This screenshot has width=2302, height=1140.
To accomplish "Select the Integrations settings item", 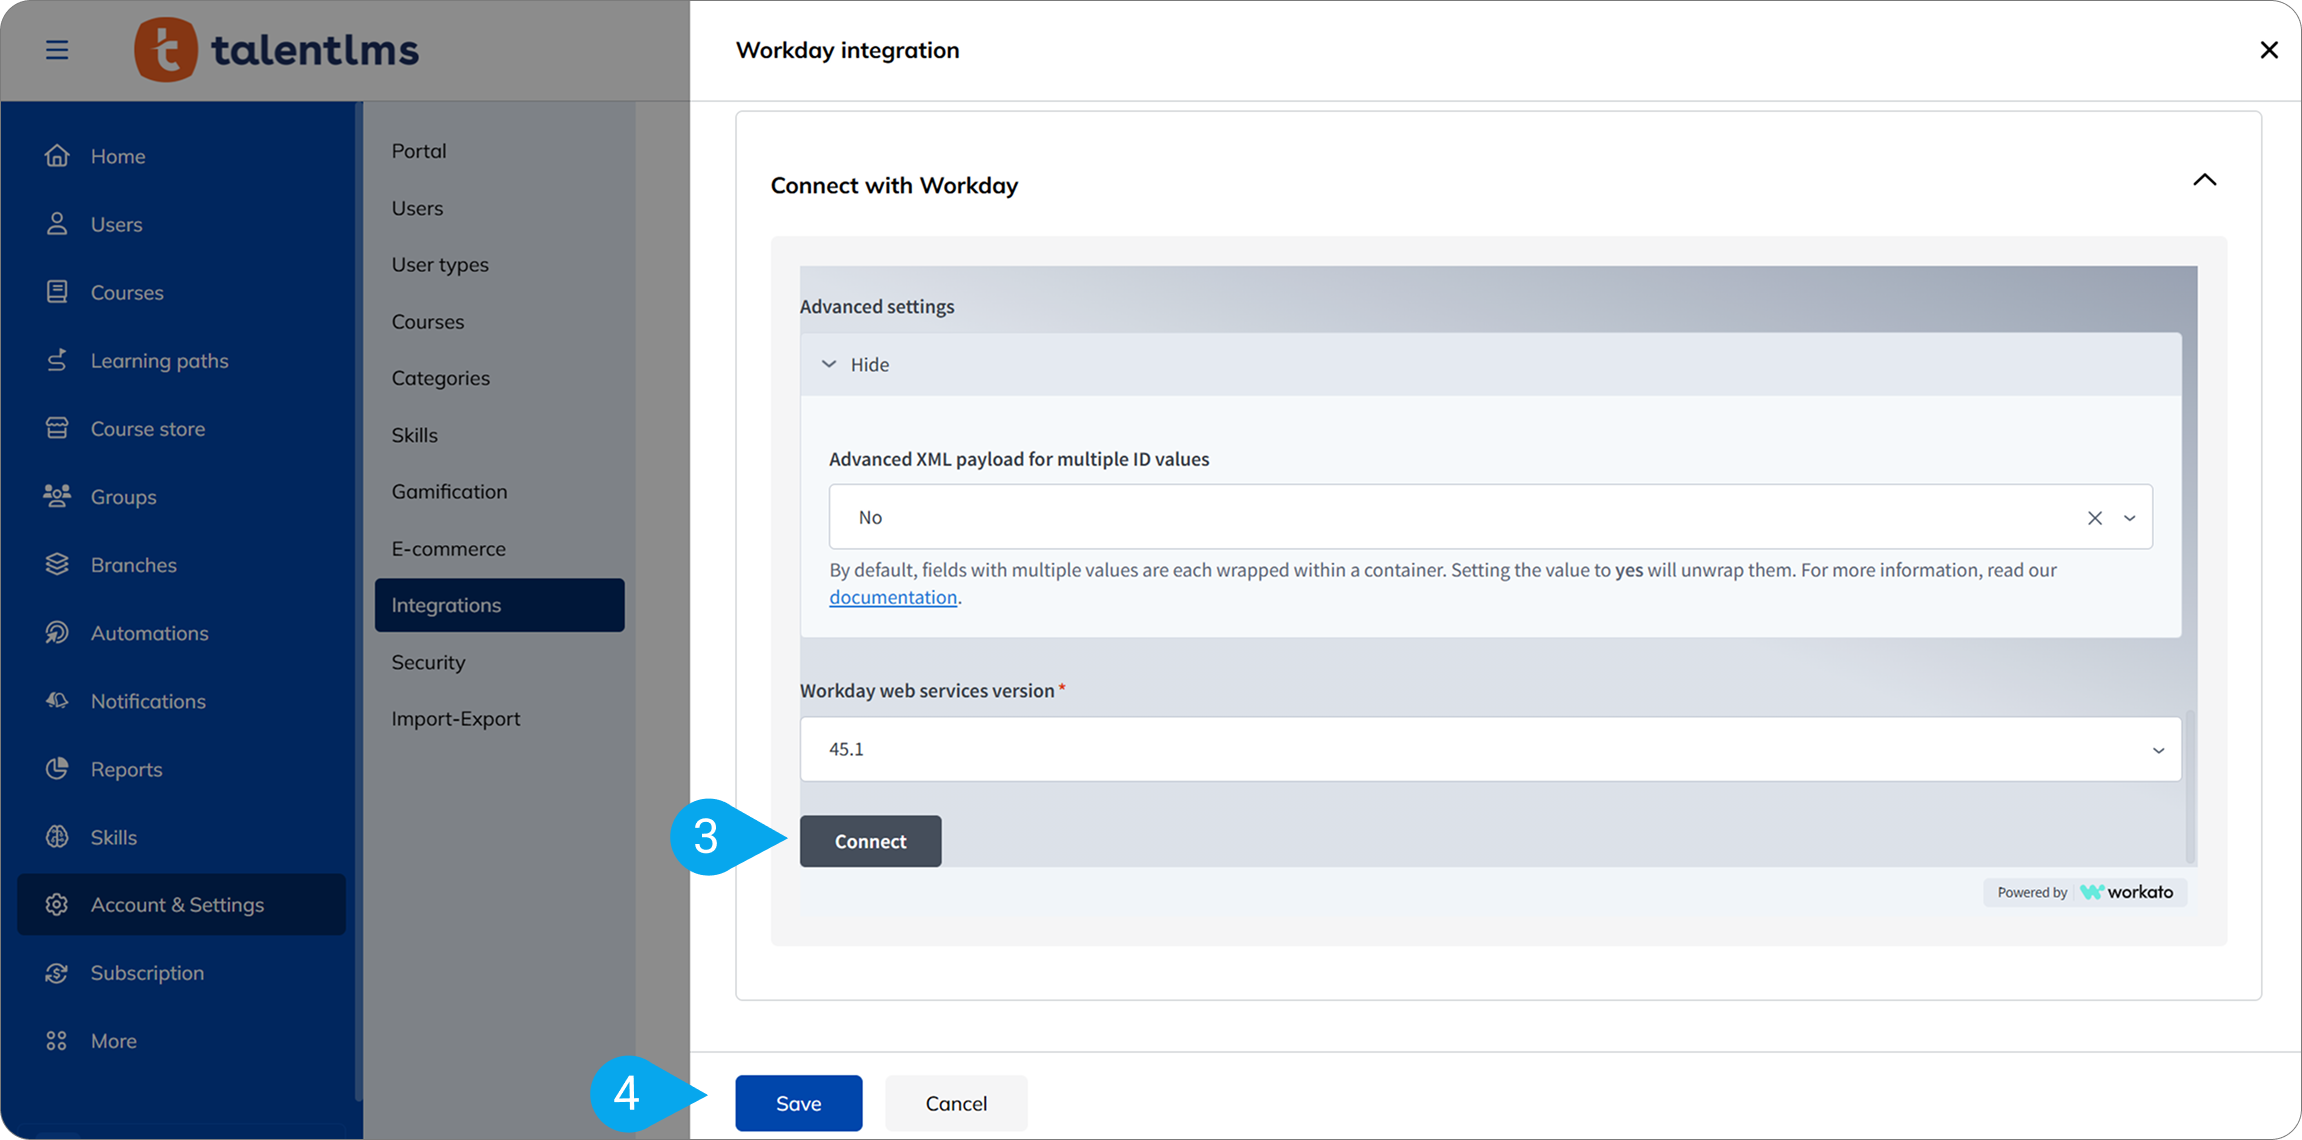I will [499, 605].
